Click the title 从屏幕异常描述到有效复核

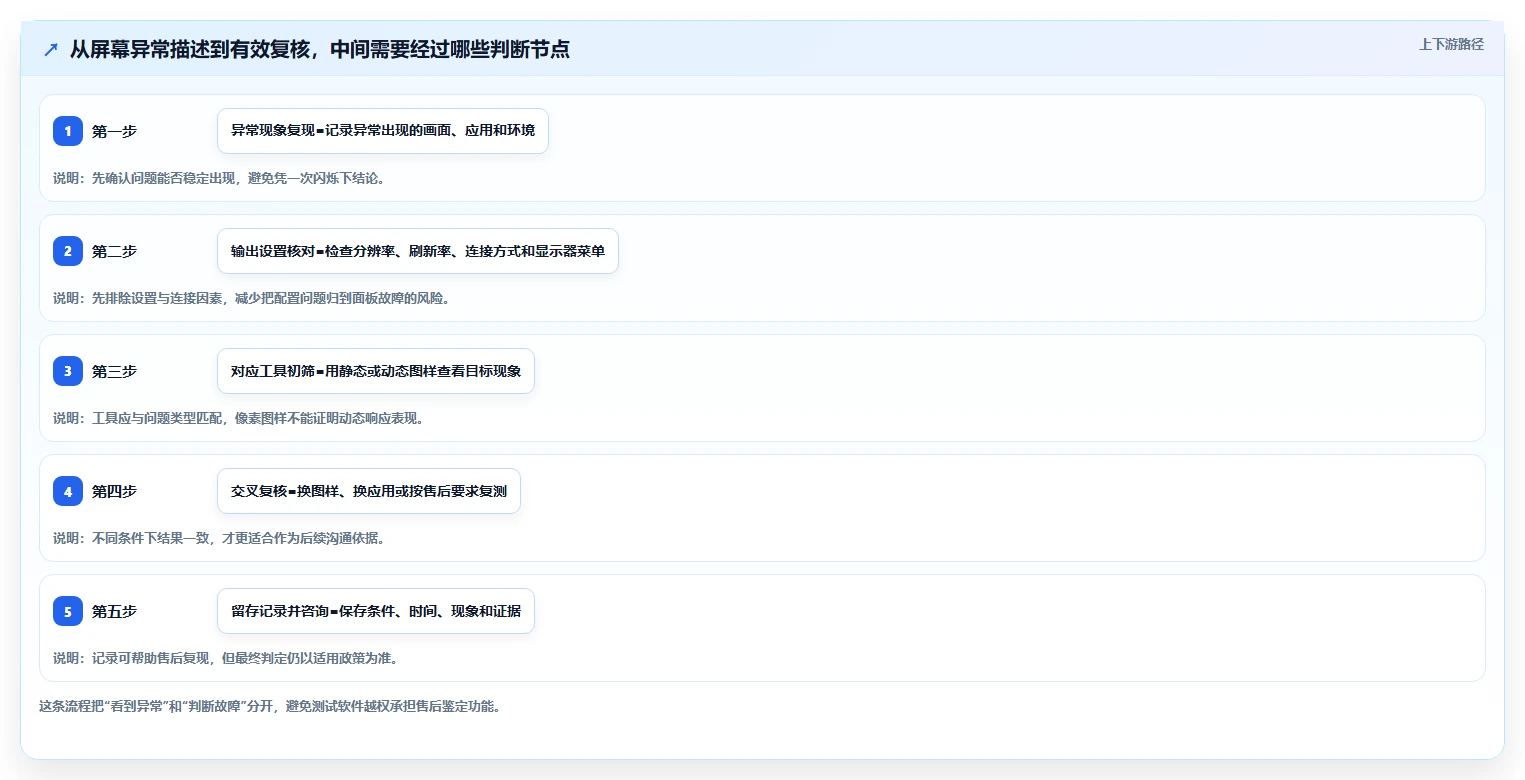tap(320, 49)
